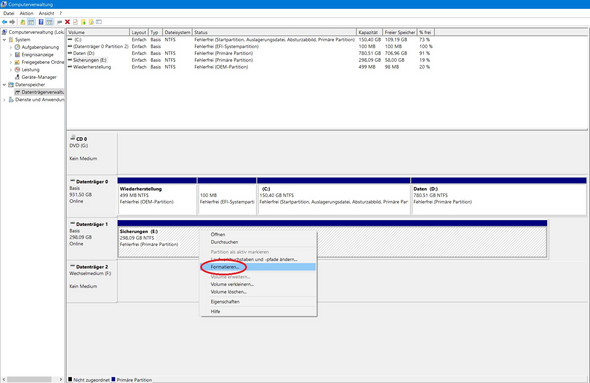Sort by Volume column header
Screen dimensions: 590x383
tap(98, 32)
